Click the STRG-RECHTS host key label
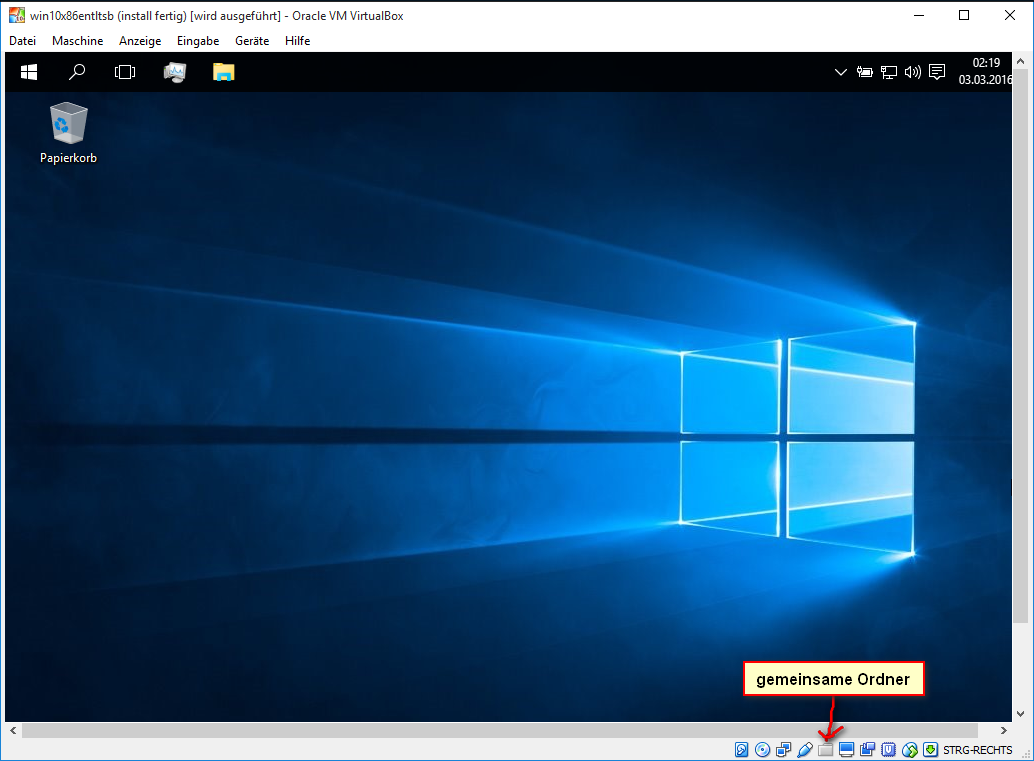Image resolution: width=1034 pixels, height=761 pixels. coord(977,750)
